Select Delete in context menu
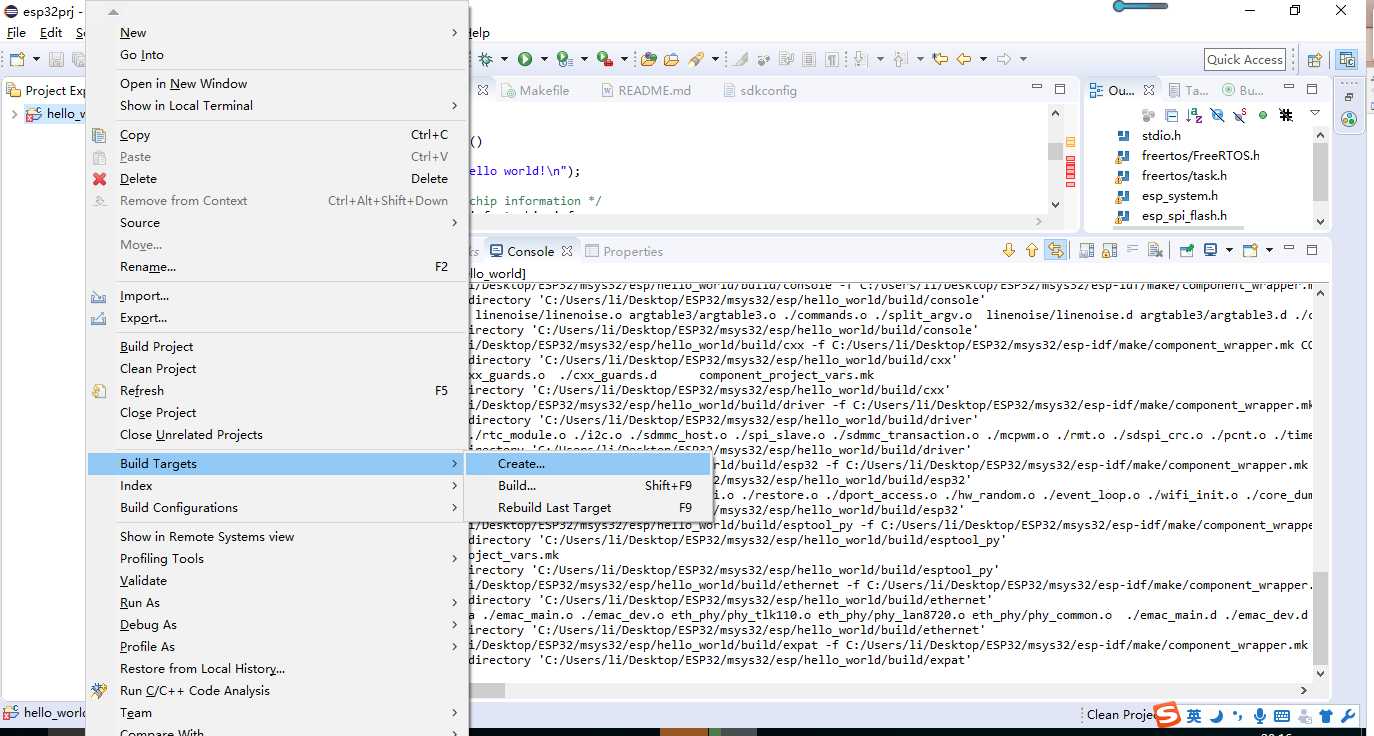The width and height of the screenshot is (1374, 736). tap(277, 179)
